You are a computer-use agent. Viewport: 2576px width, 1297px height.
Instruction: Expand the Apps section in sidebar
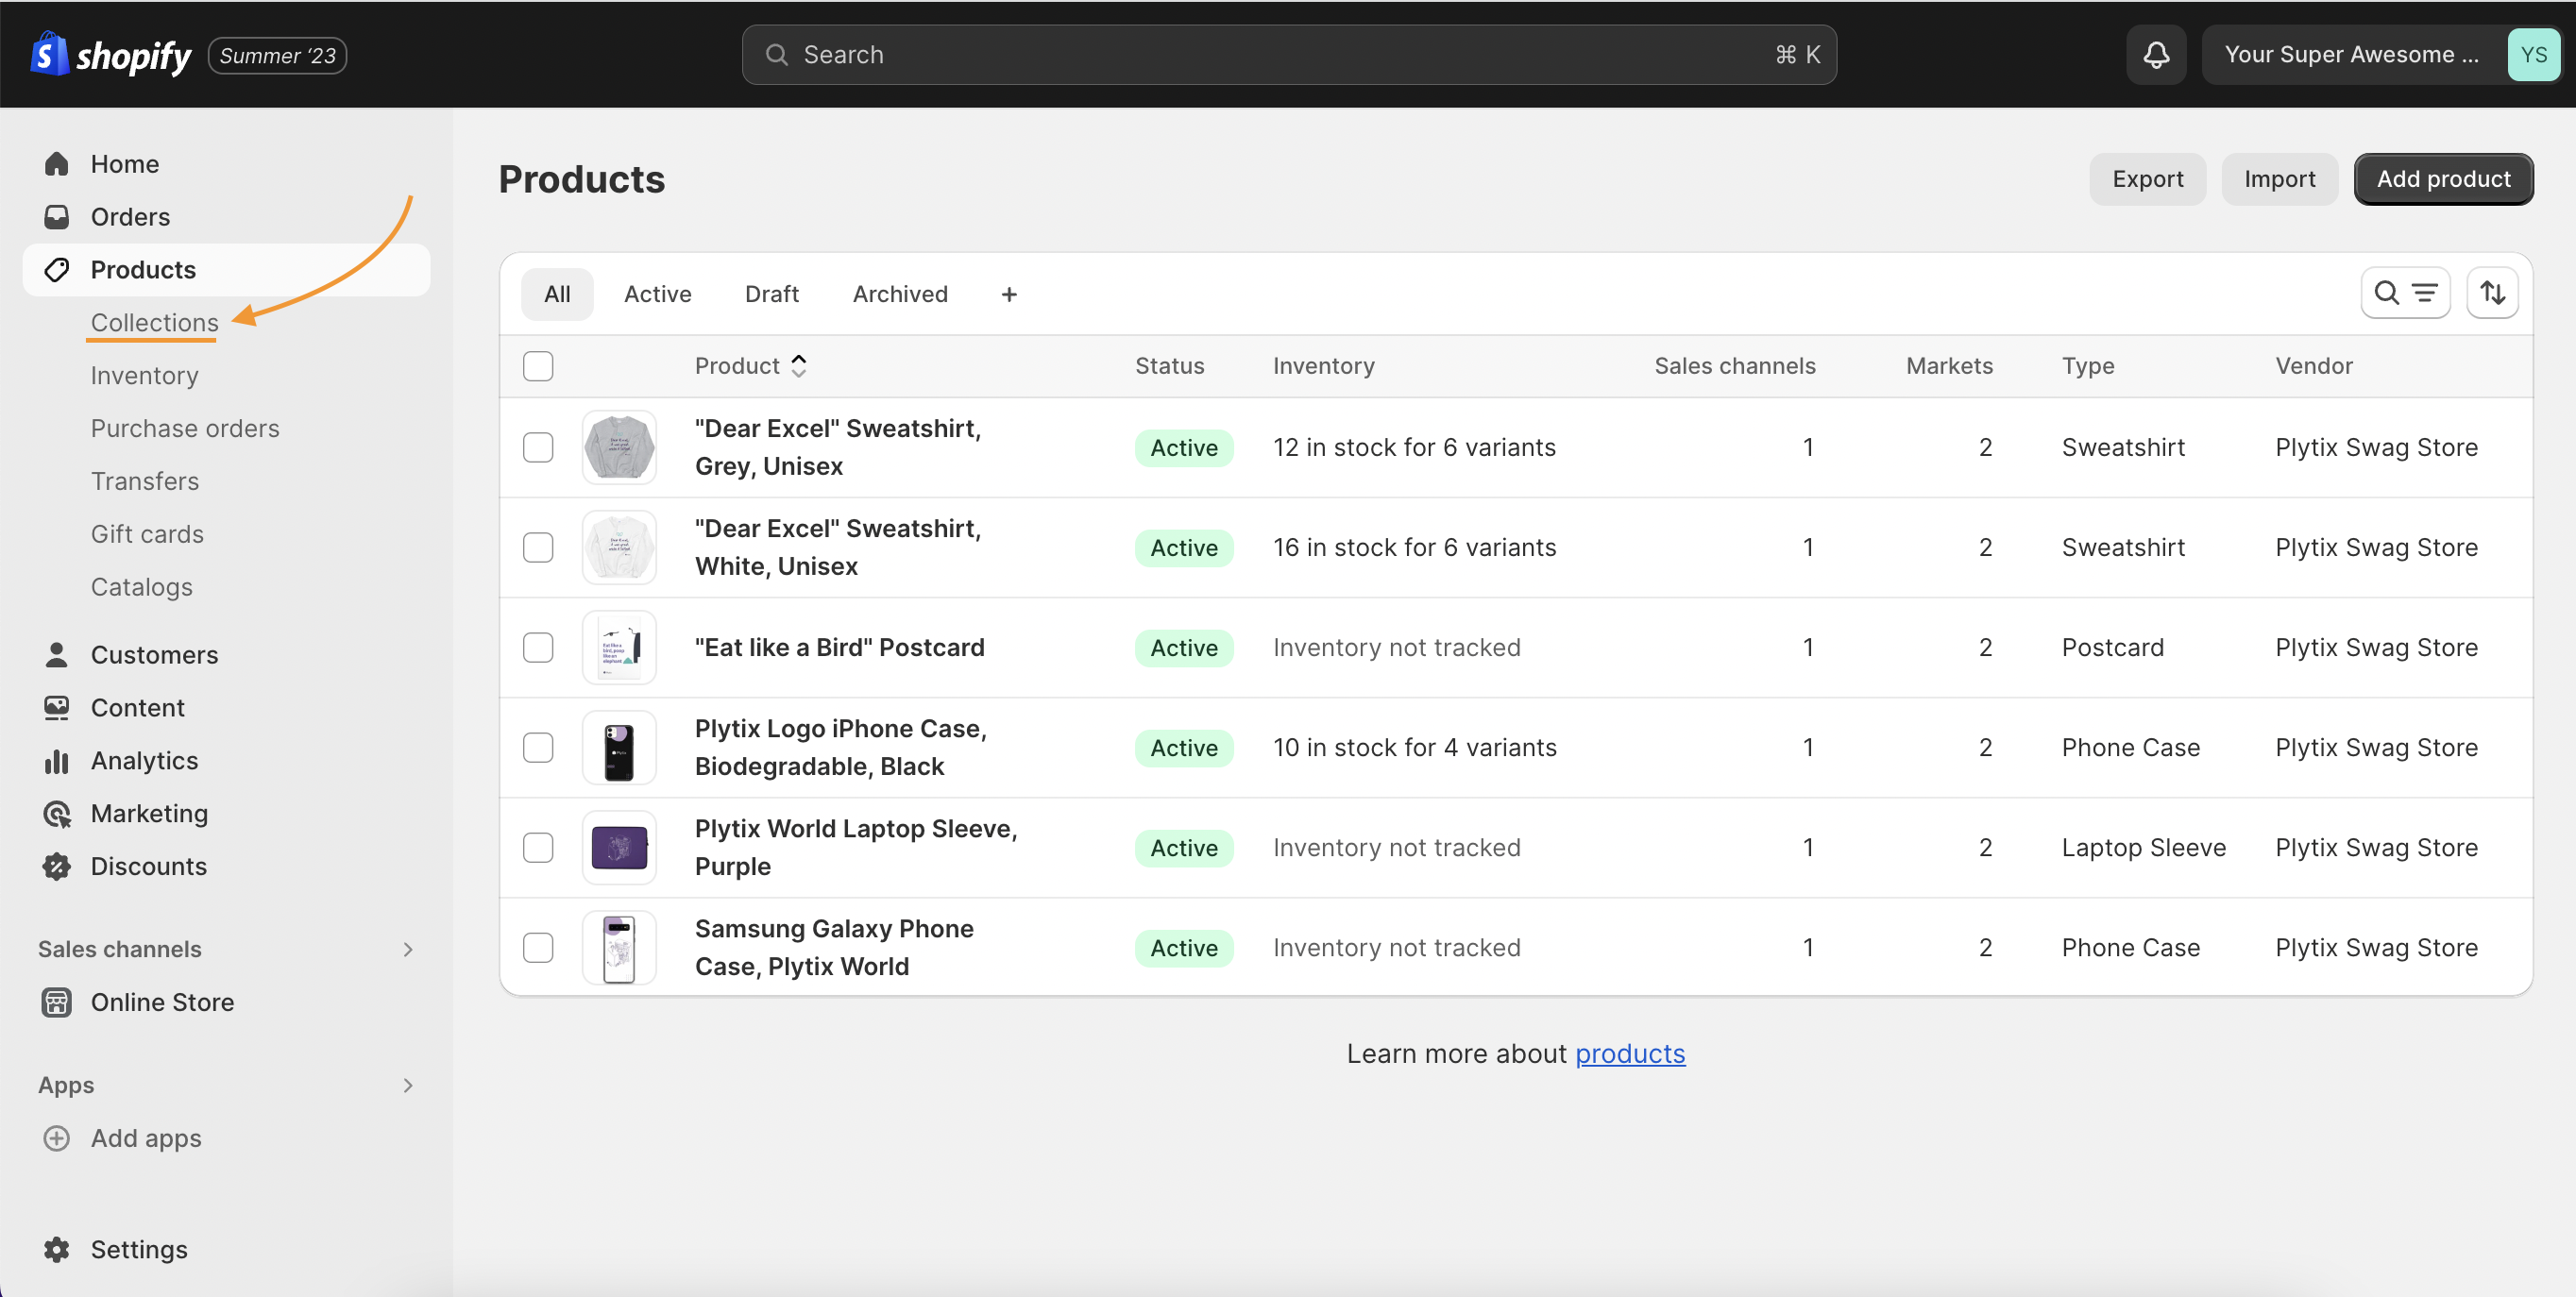point(407,1084)
